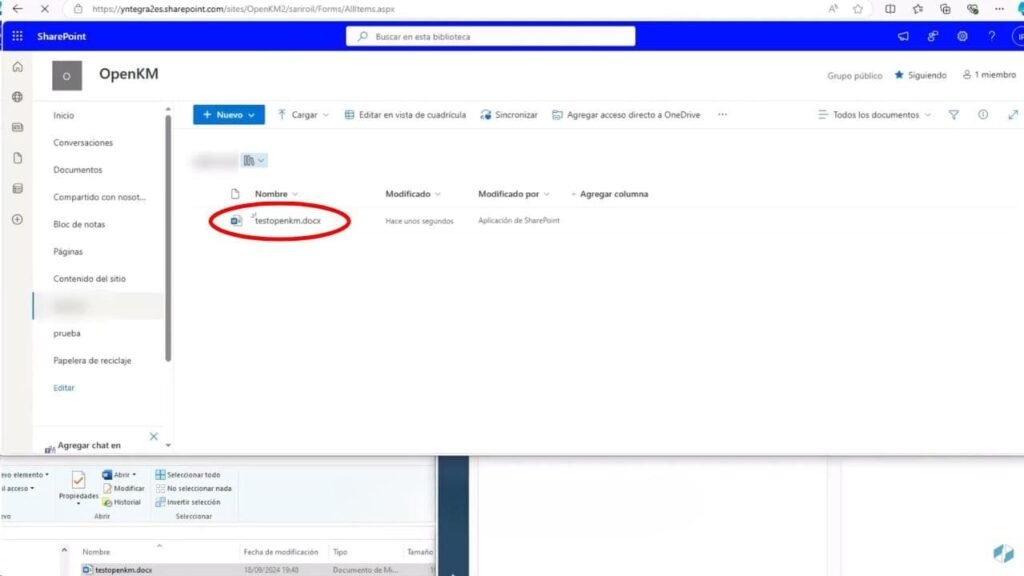Open the 1 miembro members link
The image size is (1024, 576).
(989, 75)
